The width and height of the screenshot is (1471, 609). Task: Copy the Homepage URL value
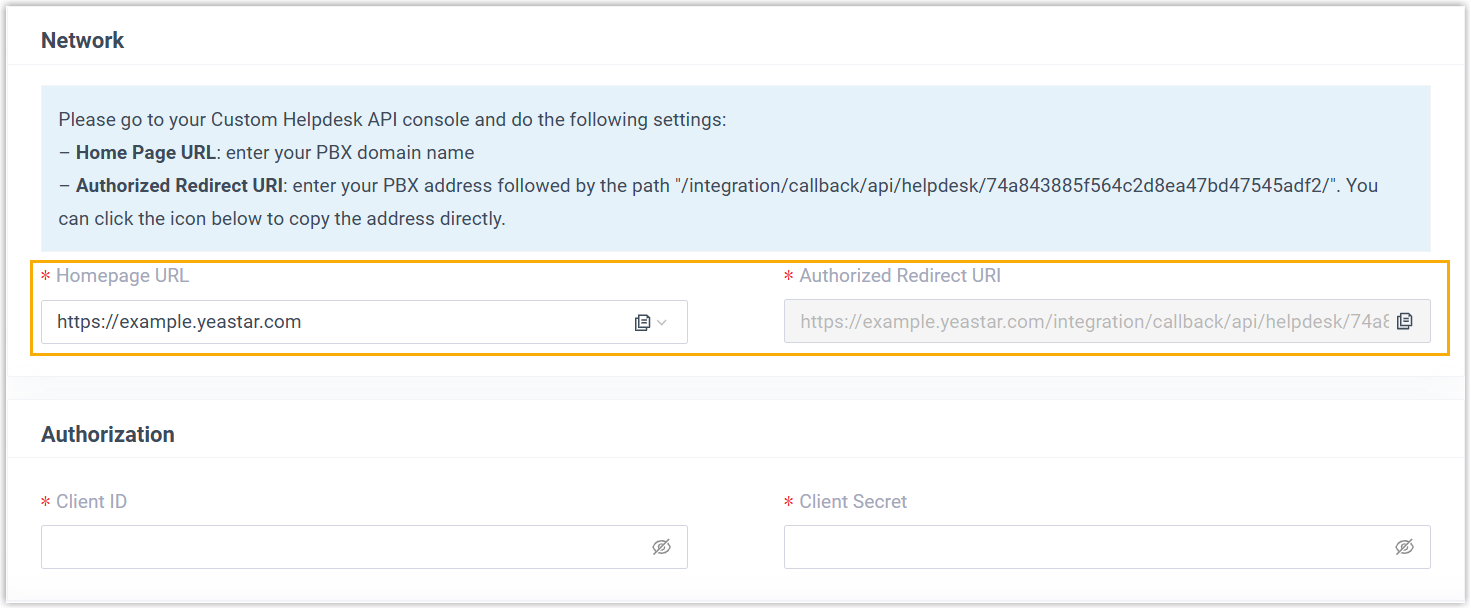[642, 322]
